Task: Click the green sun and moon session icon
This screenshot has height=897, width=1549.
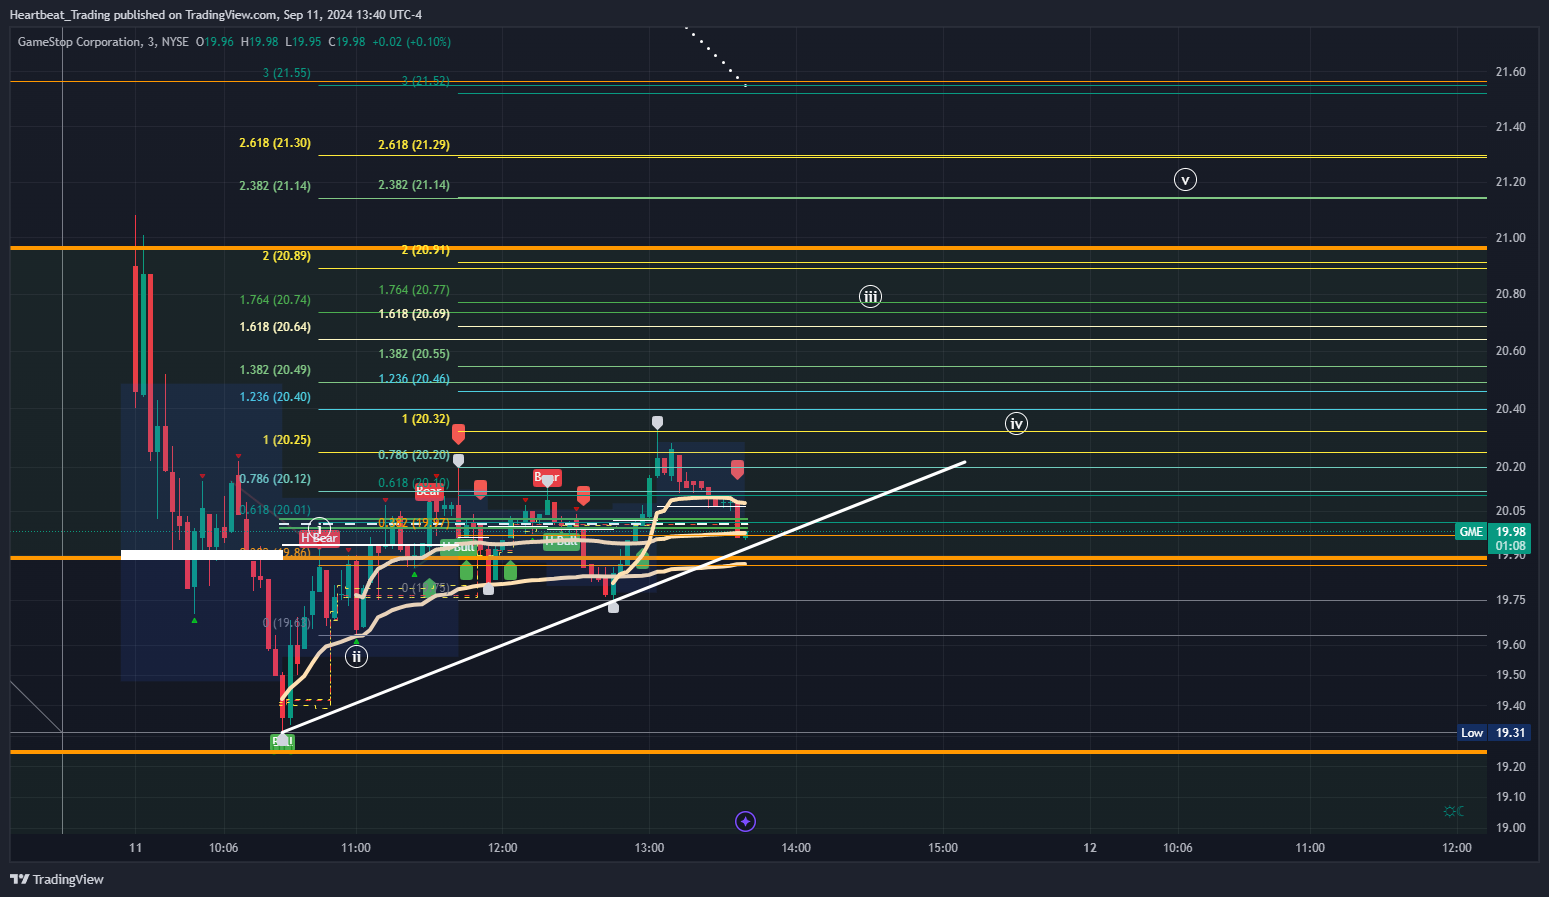Action: pos(1454,811)
